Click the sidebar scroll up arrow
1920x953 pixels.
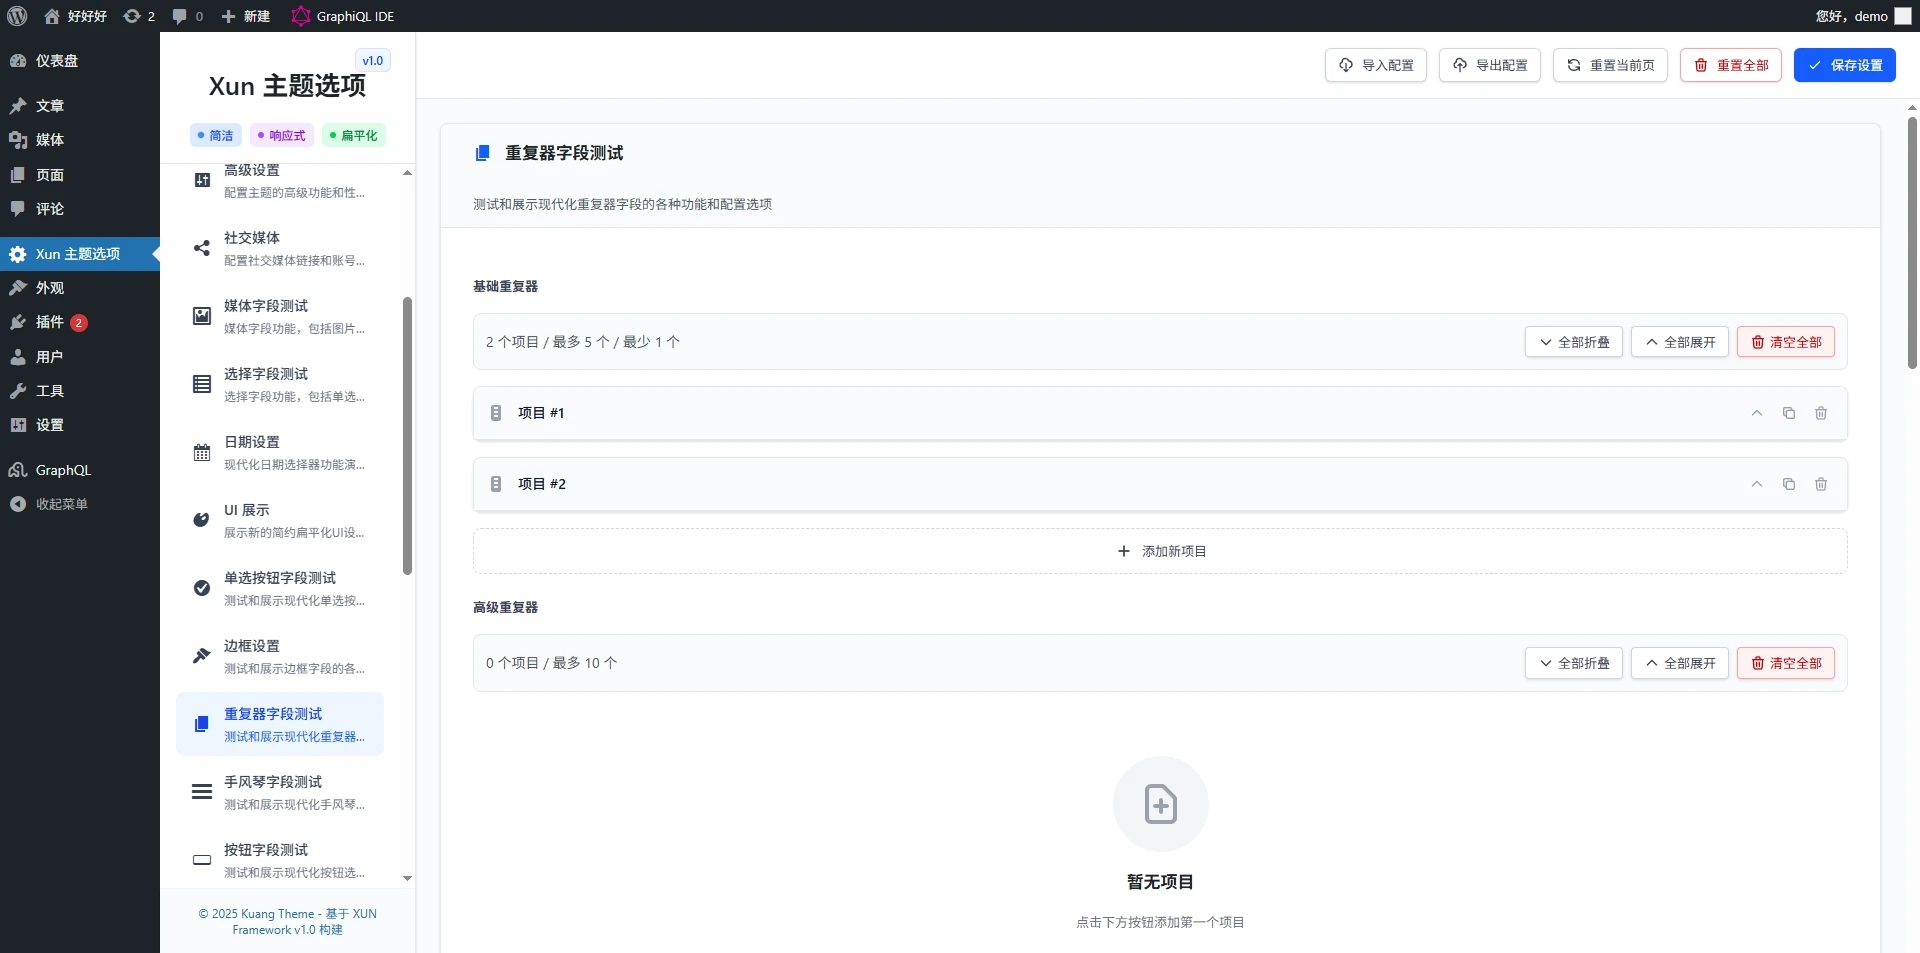(407, 173)
